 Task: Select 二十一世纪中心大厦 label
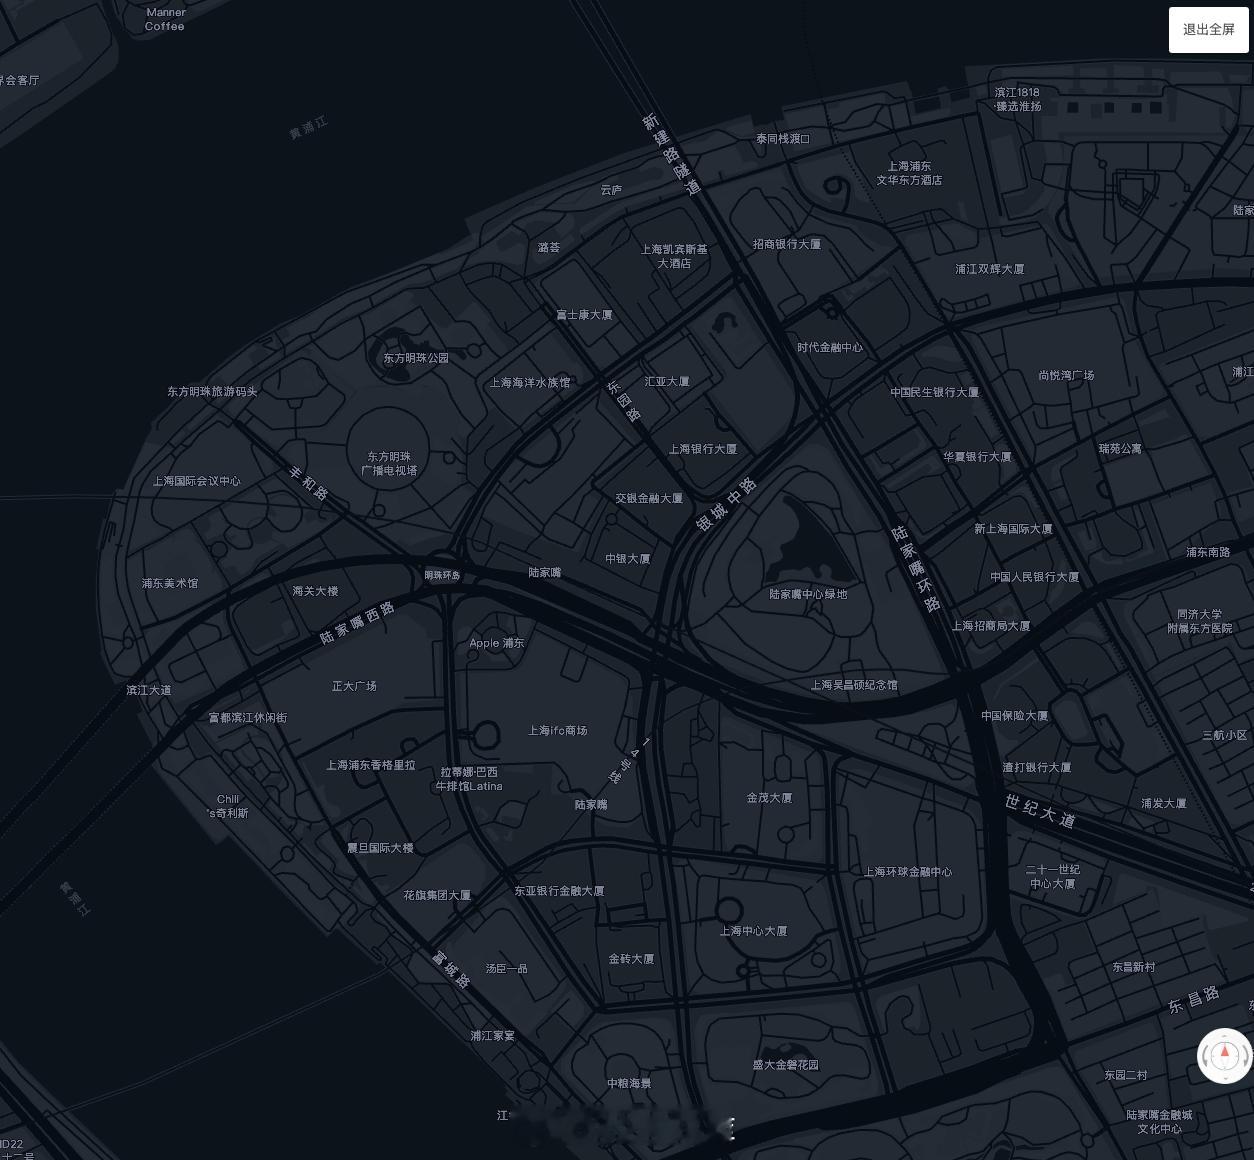pos(1053,876)
